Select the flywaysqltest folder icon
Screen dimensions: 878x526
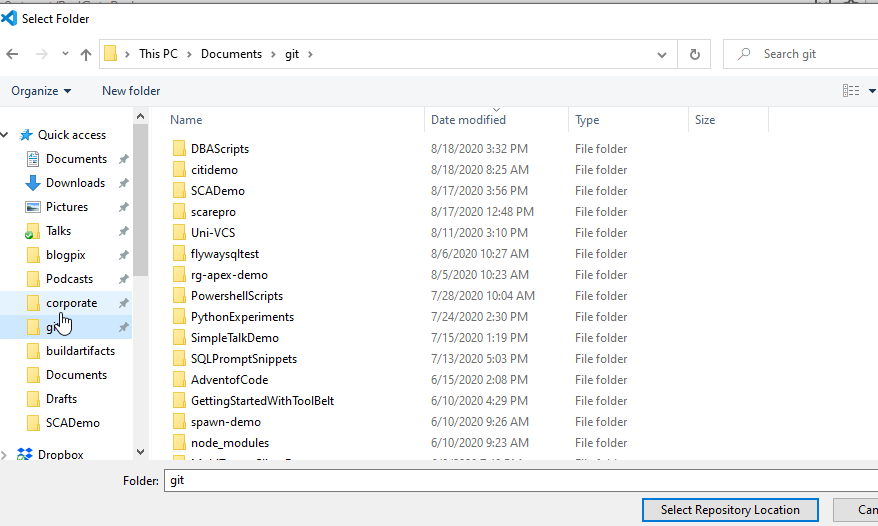[179, 254]
